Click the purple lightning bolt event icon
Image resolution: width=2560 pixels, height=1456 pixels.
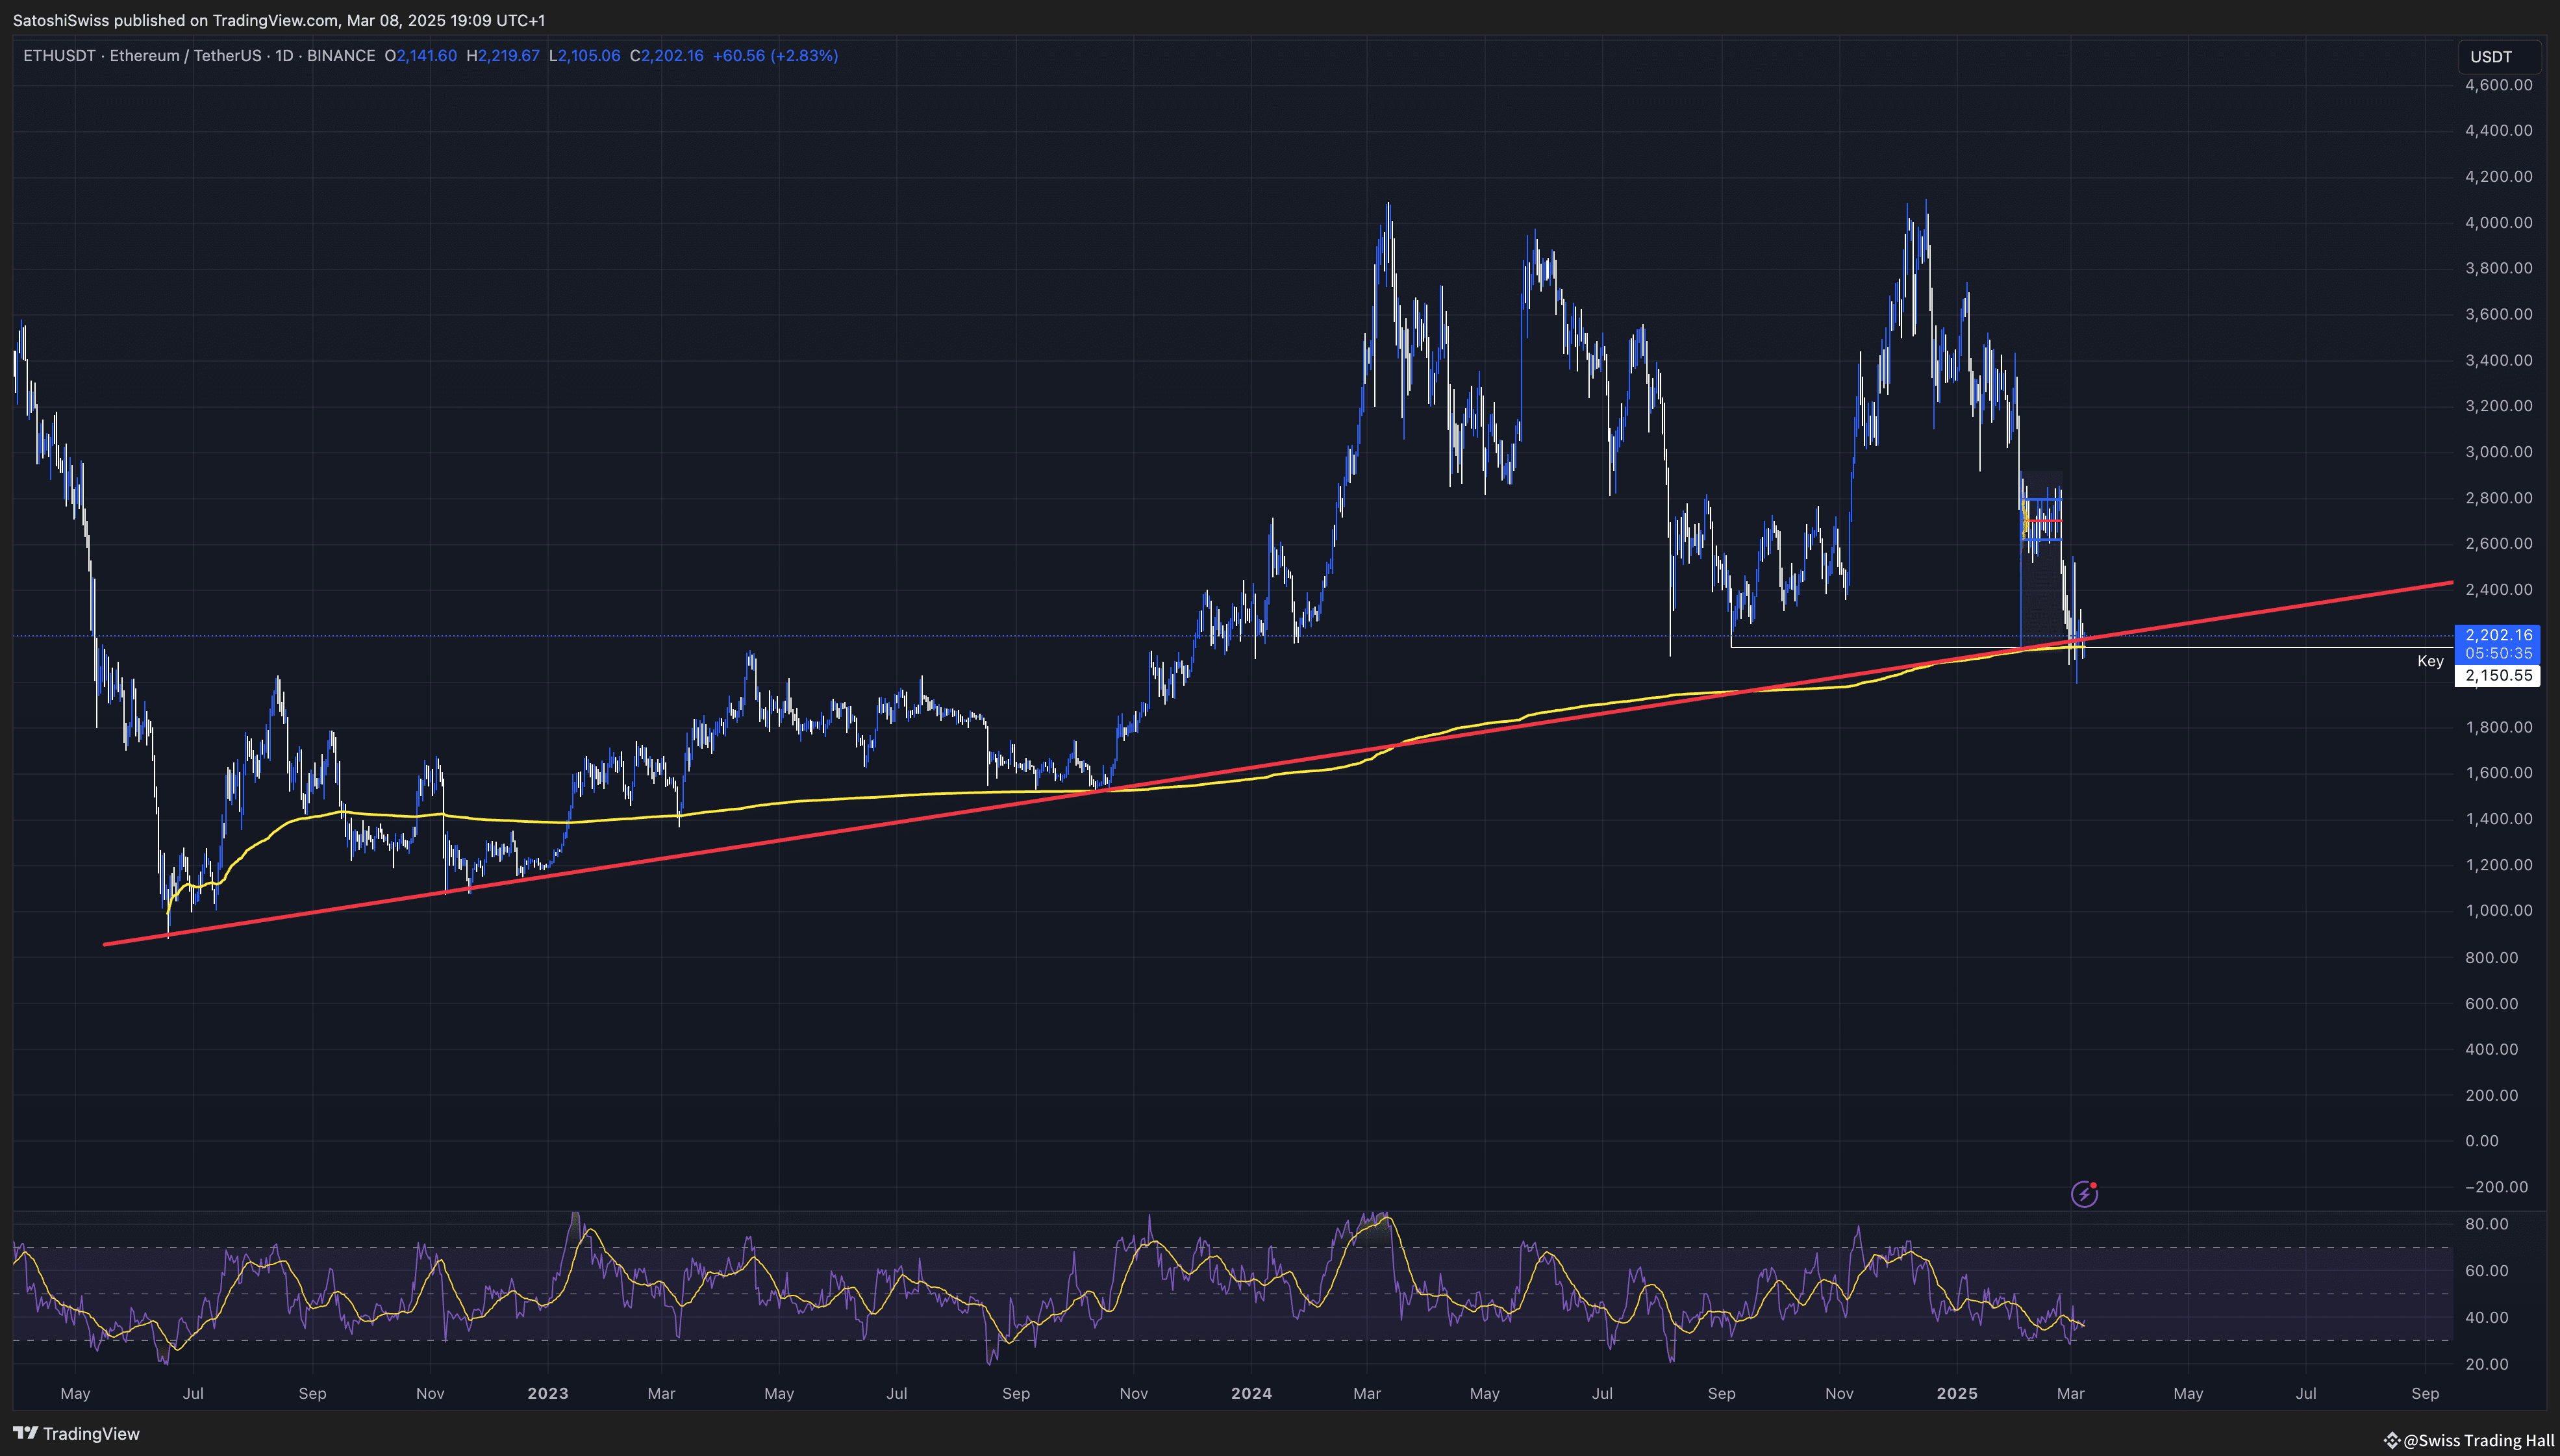point(2084,1194)
